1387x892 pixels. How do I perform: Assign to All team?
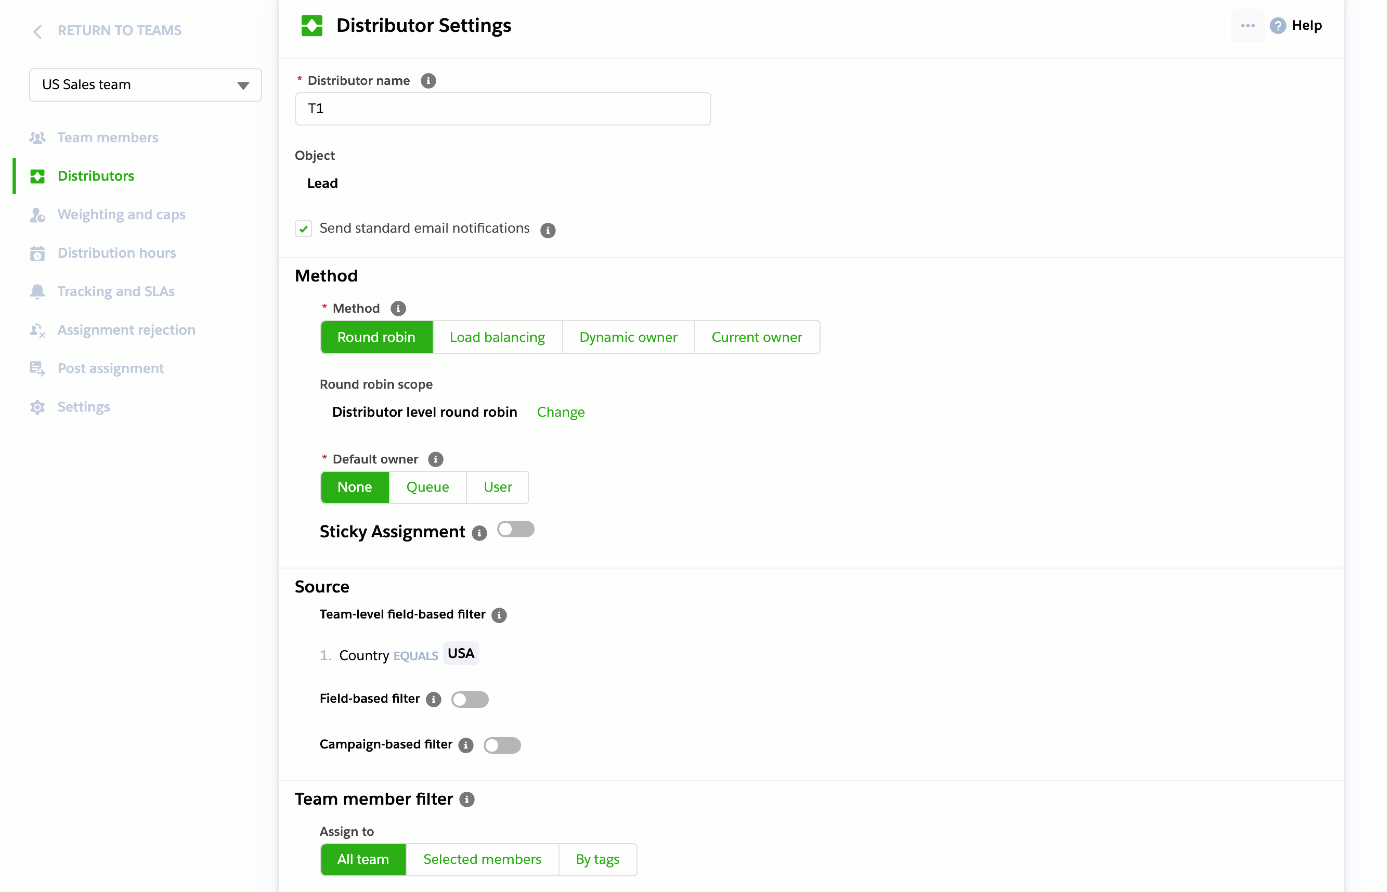pyautogui.click(x=363, y=860)
